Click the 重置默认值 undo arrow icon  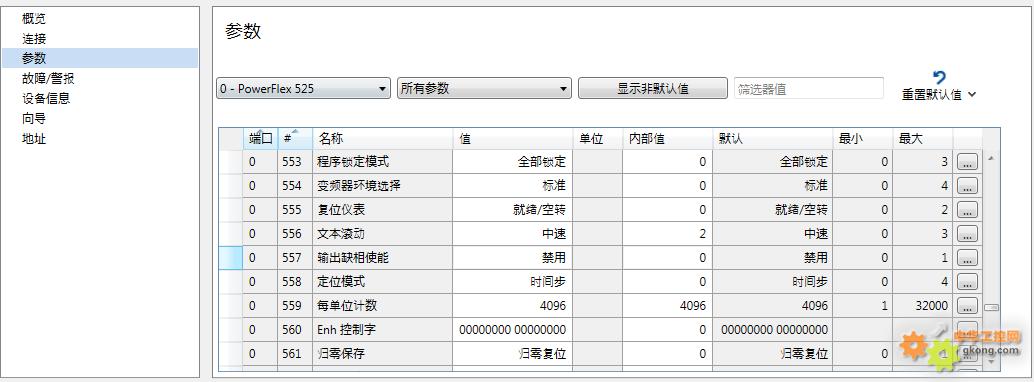[940, 78]
